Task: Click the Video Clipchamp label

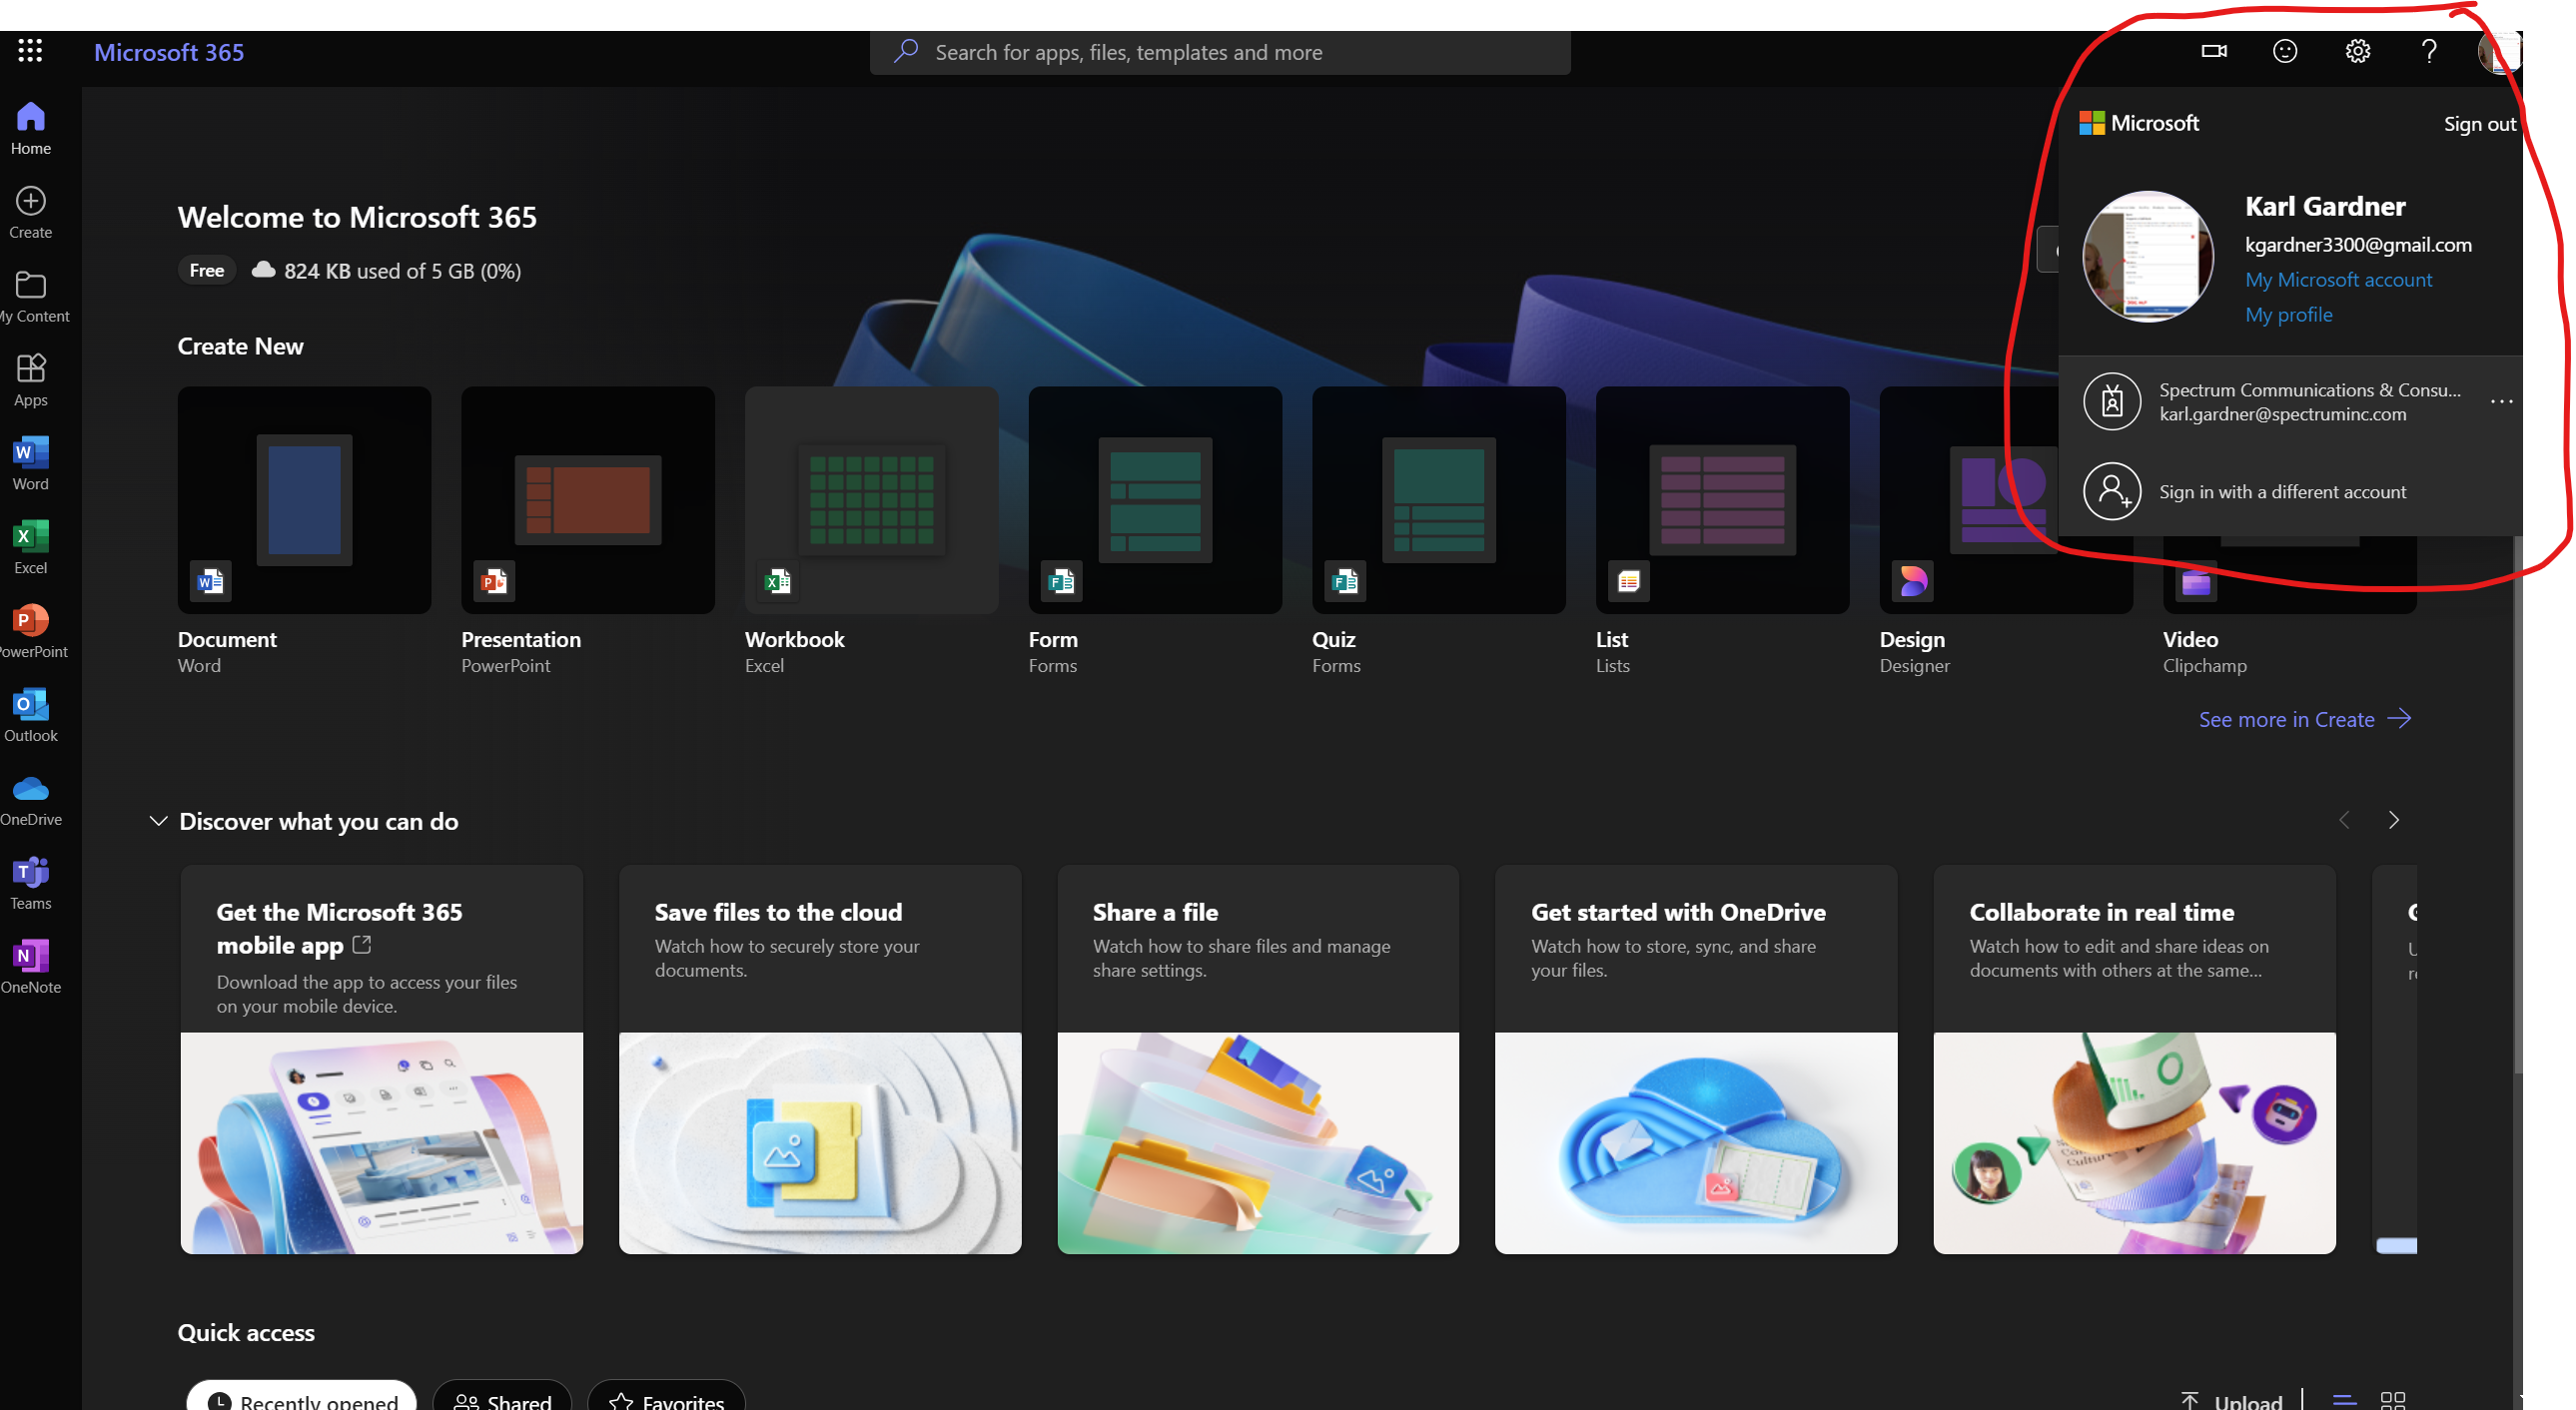Action: pyautogui.click(x=2204, y=652)
